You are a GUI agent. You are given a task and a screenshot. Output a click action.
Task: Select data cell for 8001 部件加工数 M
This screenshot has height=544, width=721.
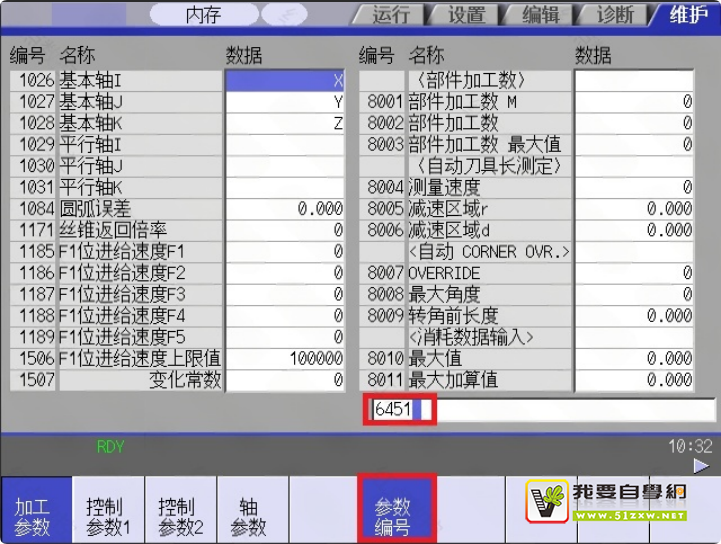pyautogui.click(x=634, y=102)
